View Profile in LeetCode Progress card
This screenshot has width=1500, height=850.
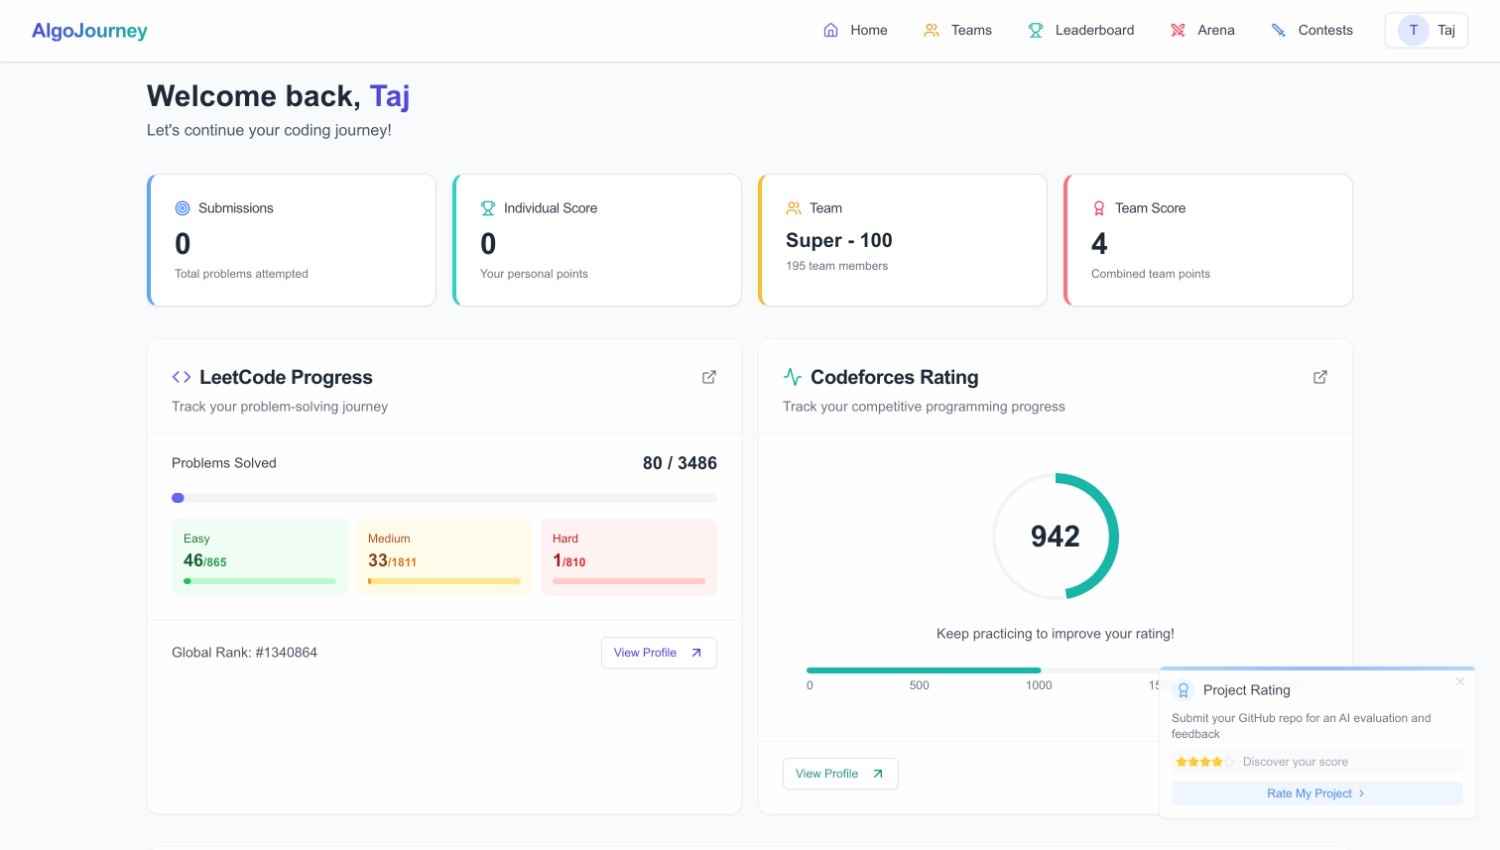pyautogui.click(x=658, y=653)
